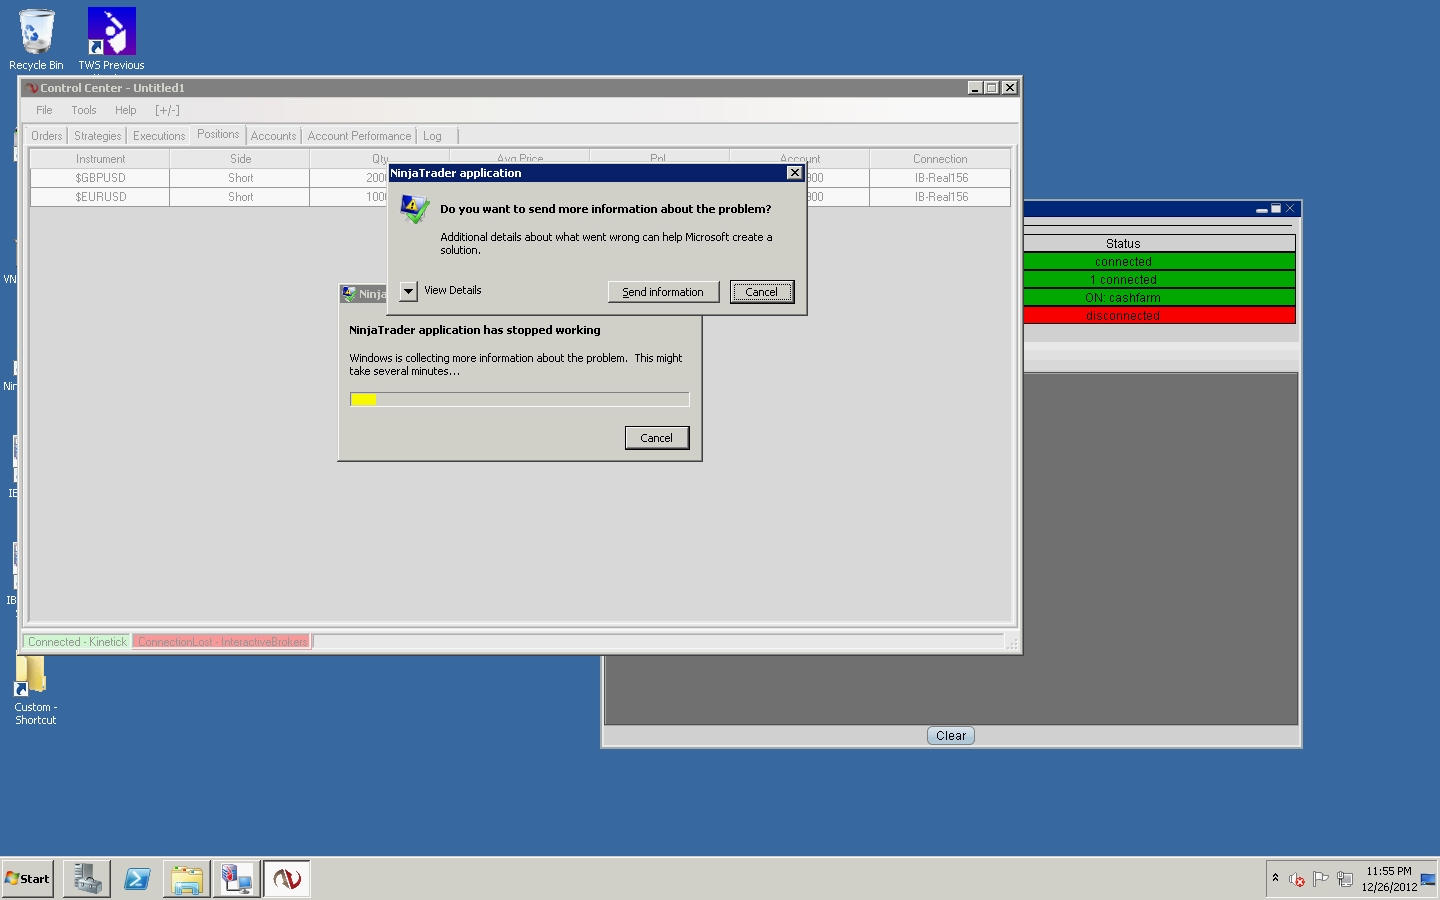Image resolution: width=1440 pixels, height=900 pixels.
Task: Click the Server Manager taskbar icon
Action: coord(87,879)
